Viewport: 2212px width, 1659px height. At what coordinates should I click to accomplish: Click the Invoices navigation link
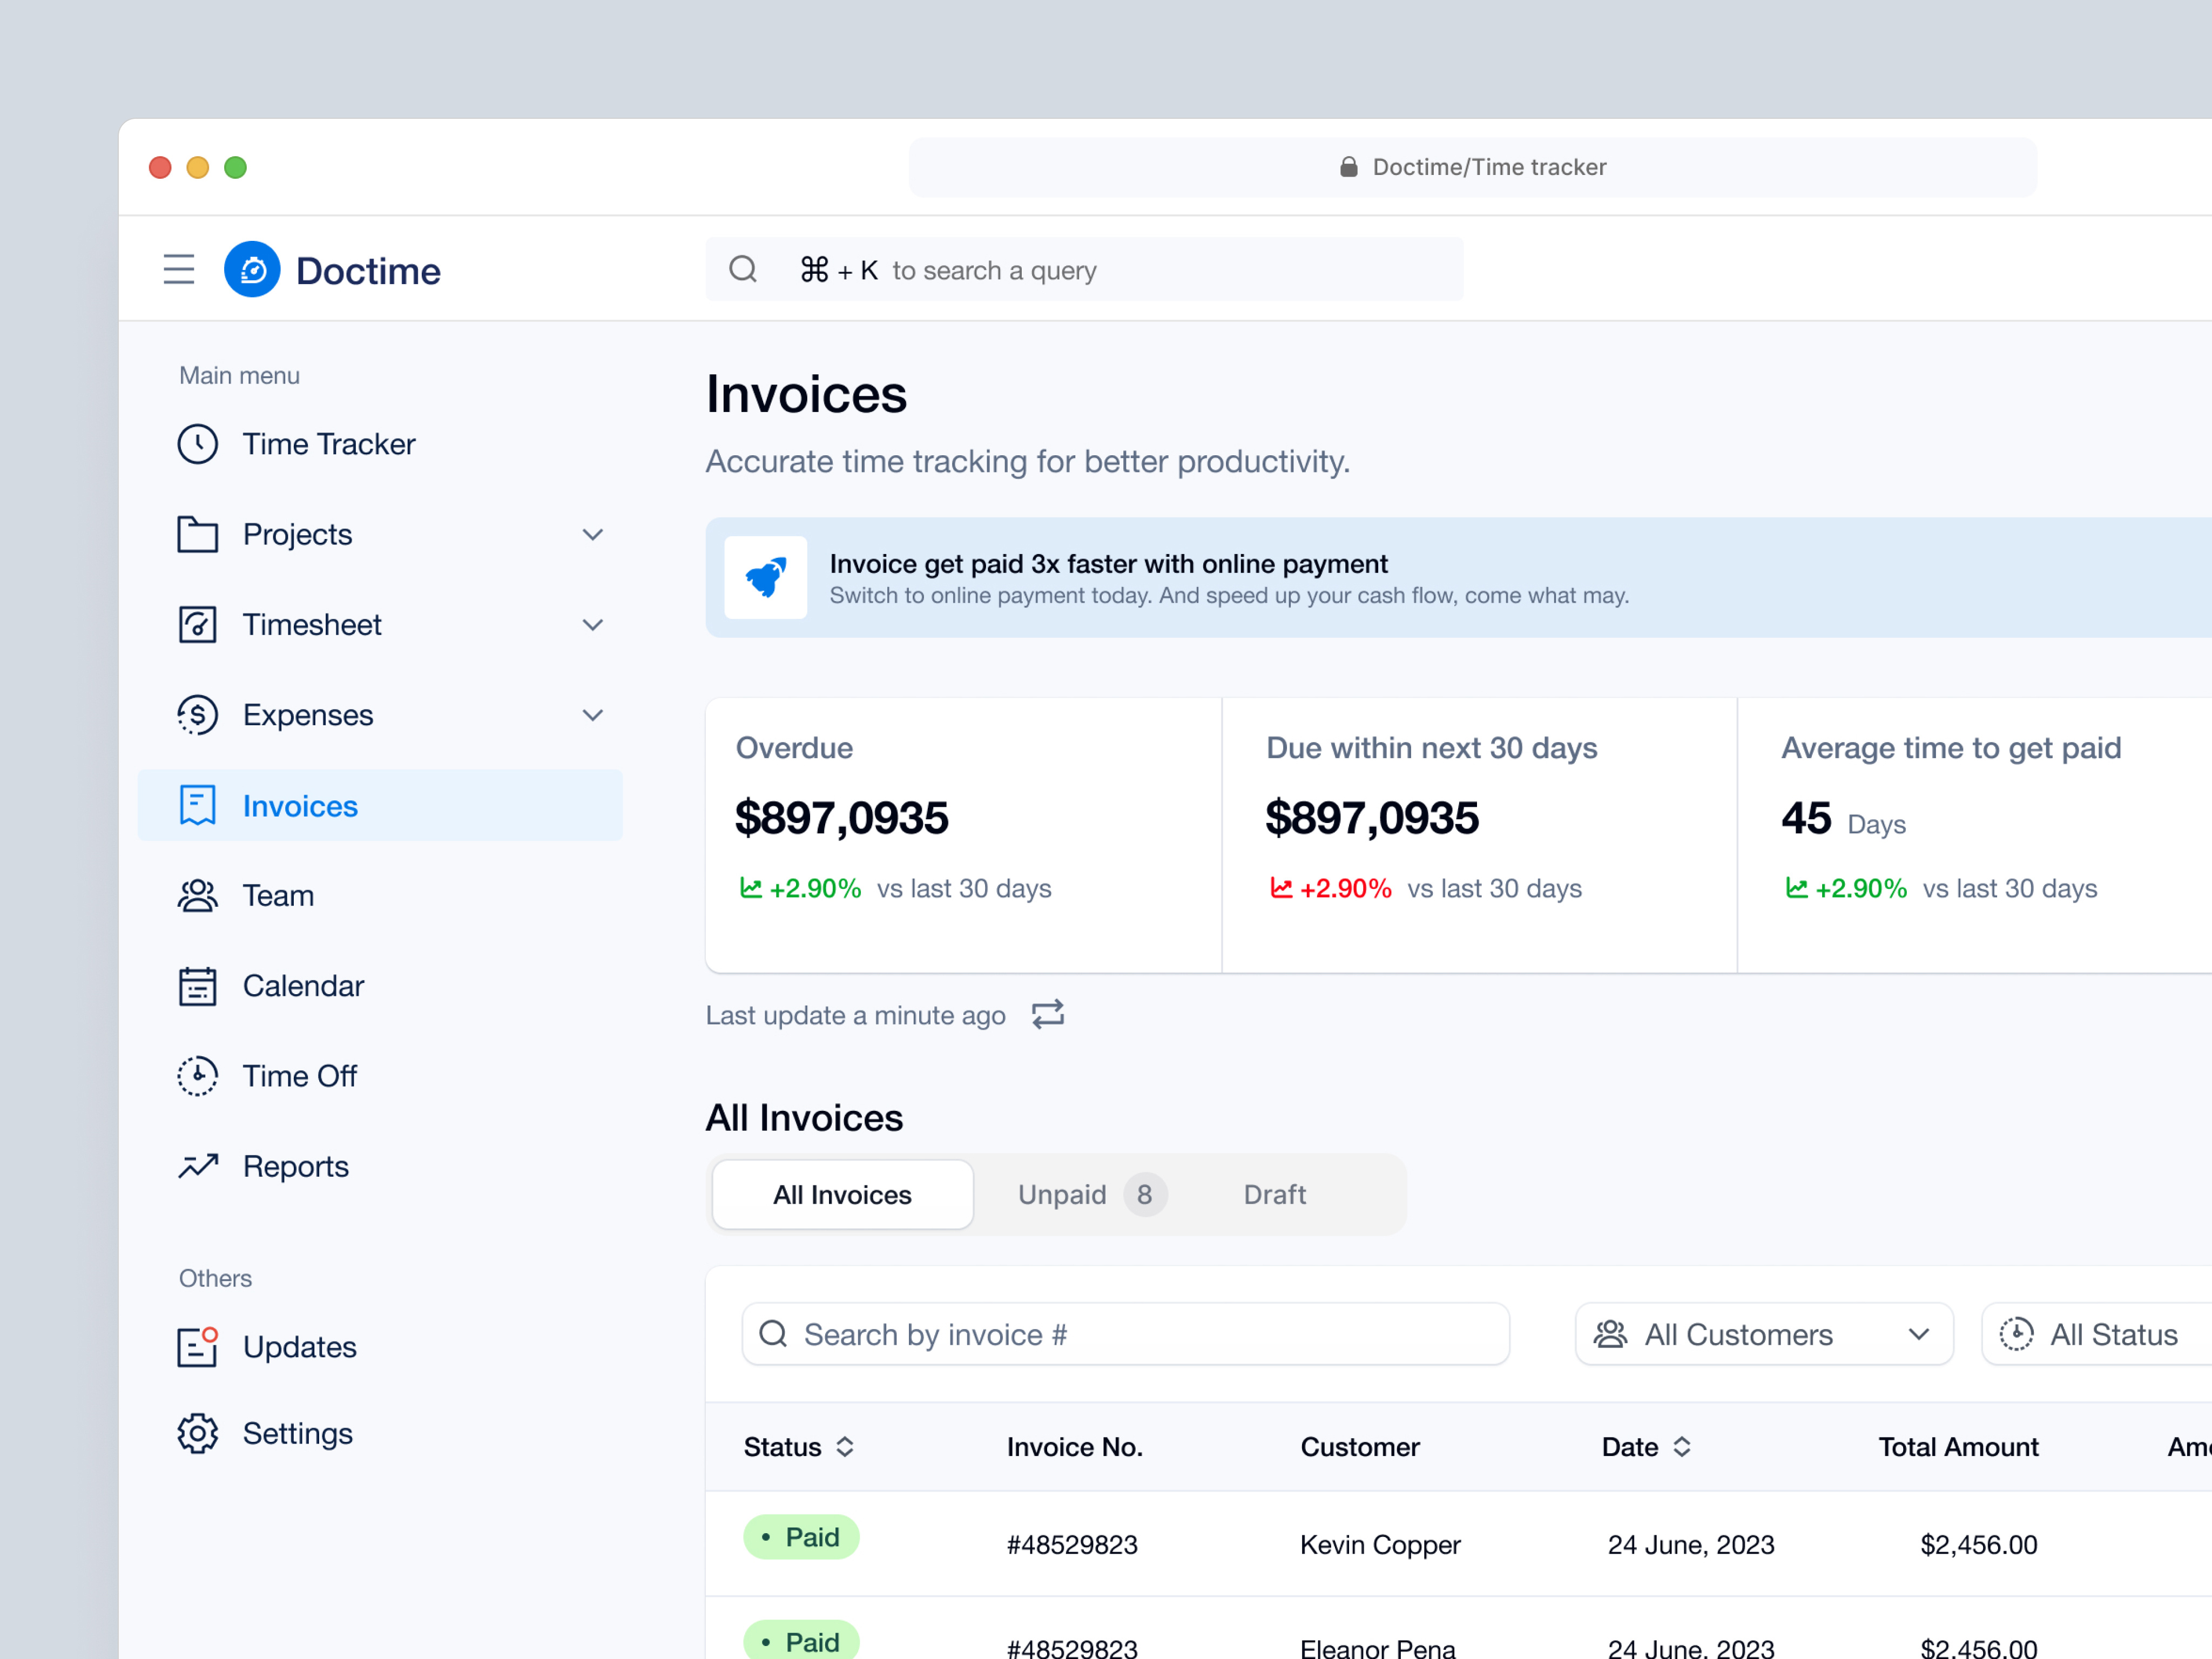coord(299,805)
